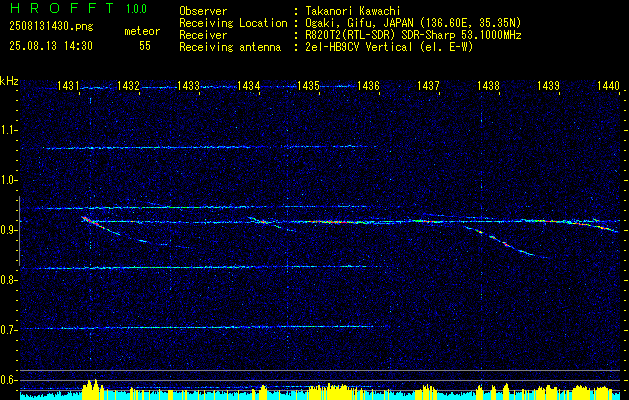Select the filename 2508131430.png
Image resolution: width=629 pixels, height=400 pixels.
(x=51, y=27)
